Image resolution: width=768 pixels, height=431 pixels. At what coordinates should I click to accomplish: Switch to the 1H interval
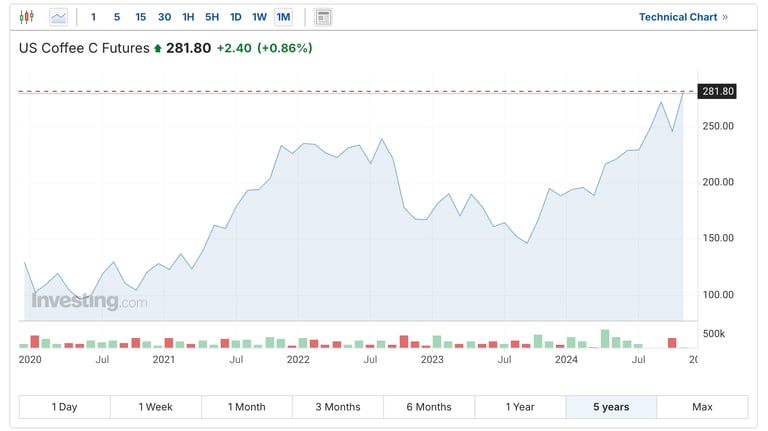188,17
